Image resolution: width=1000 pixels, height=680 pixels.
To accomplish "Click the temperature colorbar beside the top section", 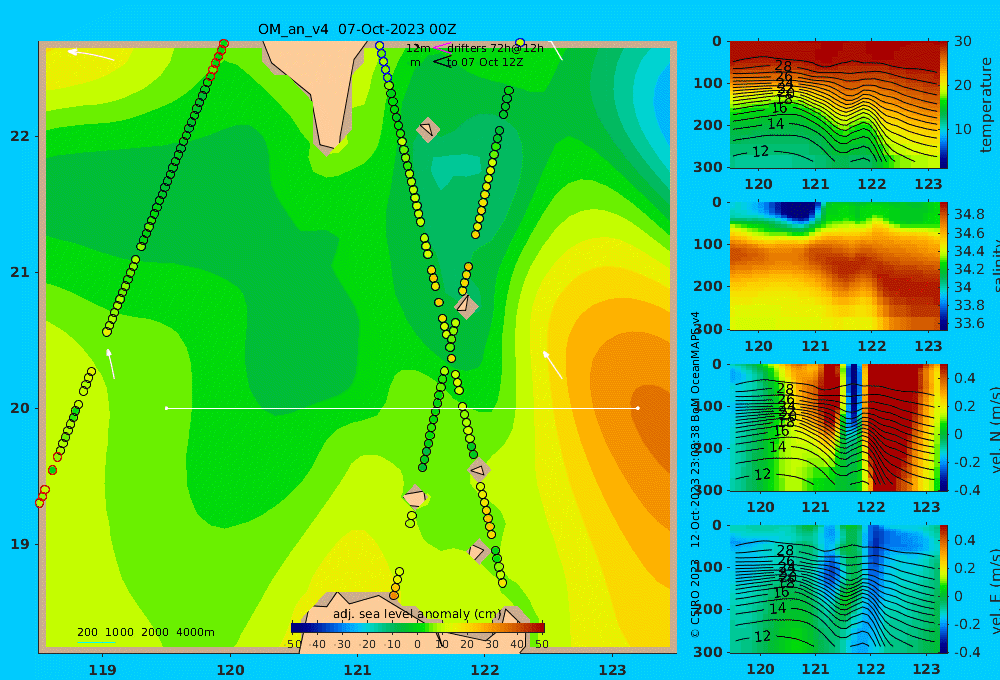I will point(944,105).
